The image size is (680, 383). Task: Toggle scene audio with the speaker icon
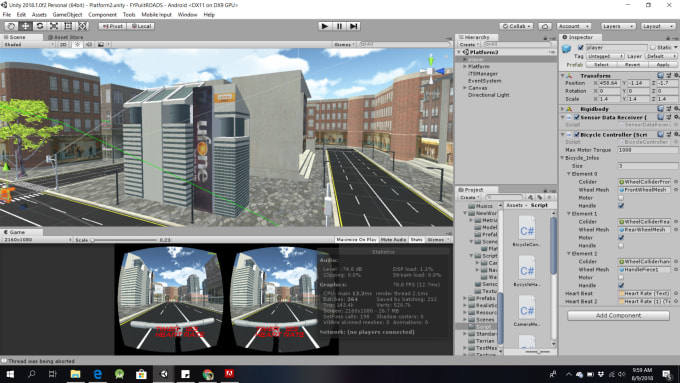(x=88, y=44)
